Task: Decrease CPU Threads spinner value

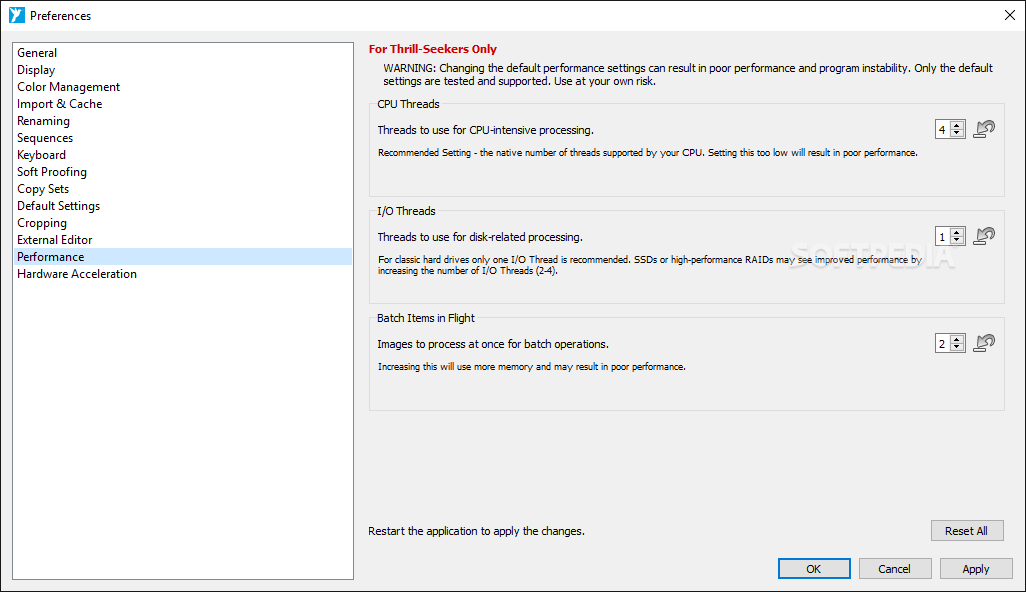Action: (957, 133)
